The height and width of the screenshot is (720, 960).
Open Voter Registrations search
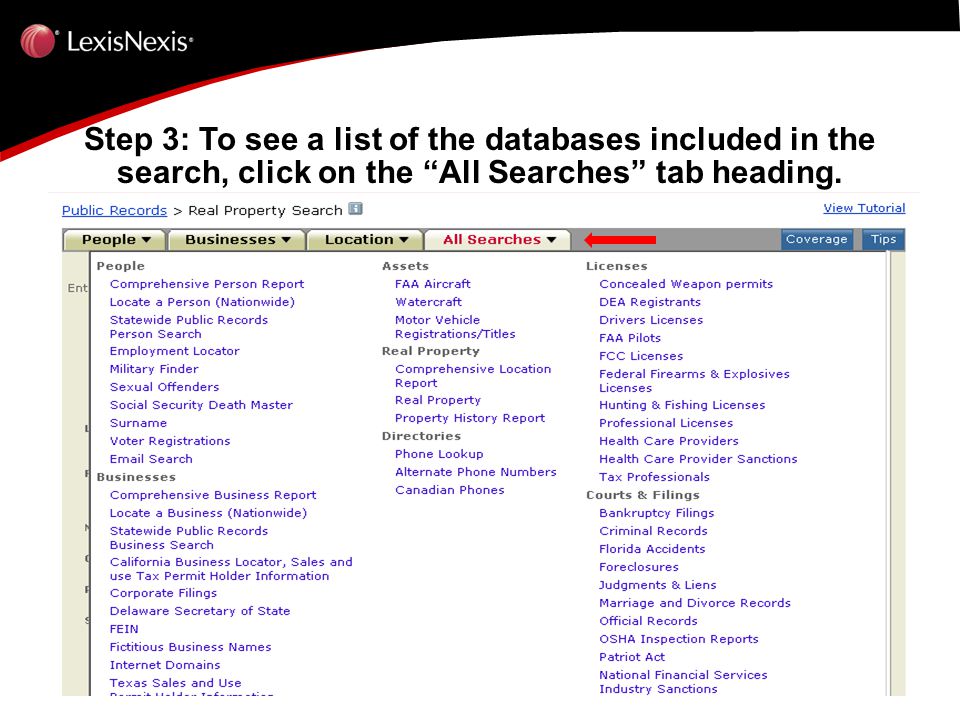click(x=170, y=441)
